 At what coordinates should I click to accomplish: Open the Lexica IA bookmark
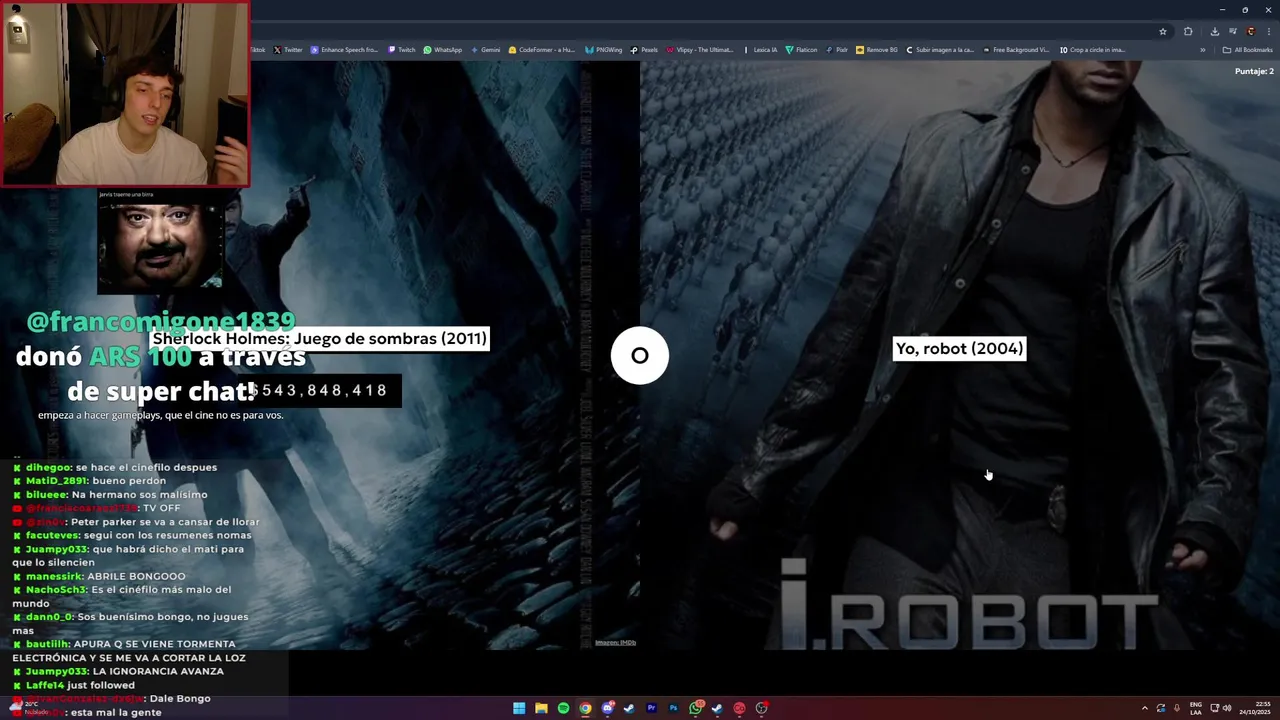[x=761, y=49]
